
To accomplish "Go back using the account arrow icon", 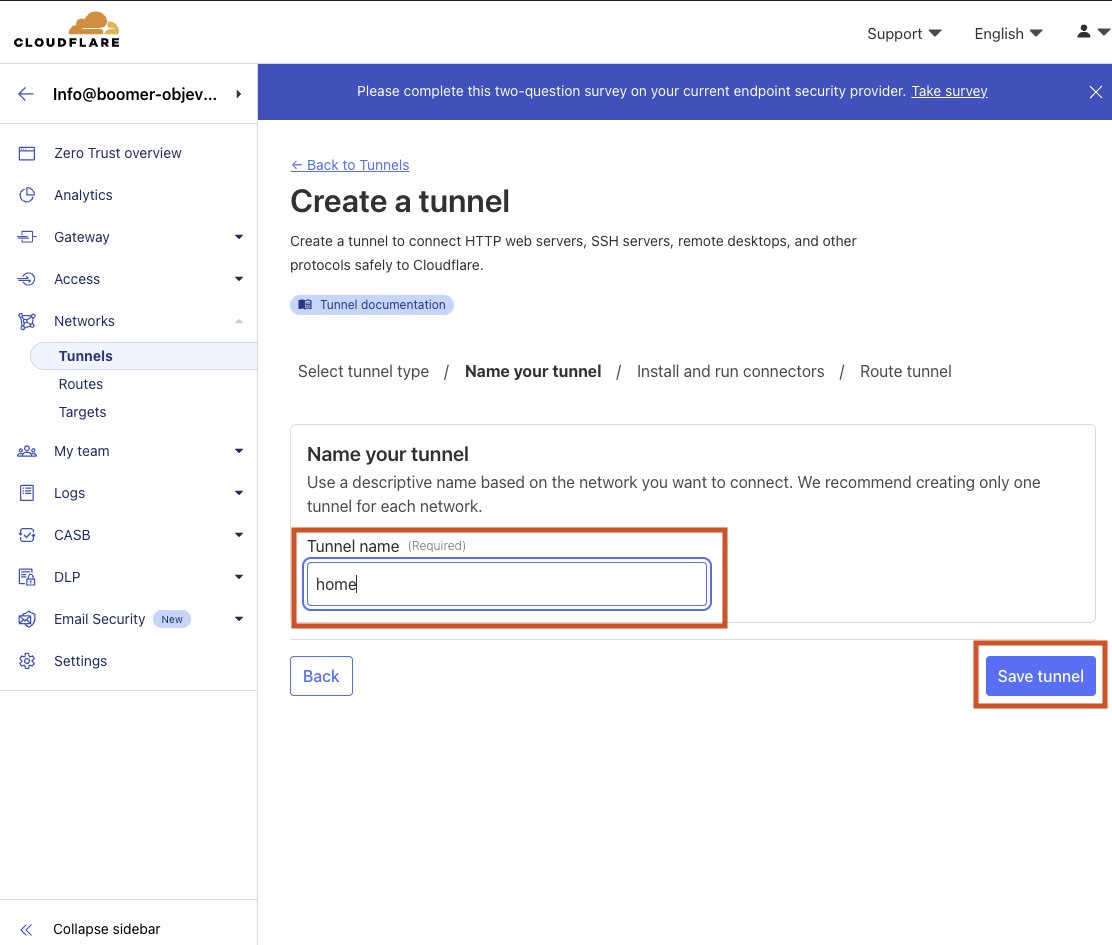I will [x=26, y=94].
